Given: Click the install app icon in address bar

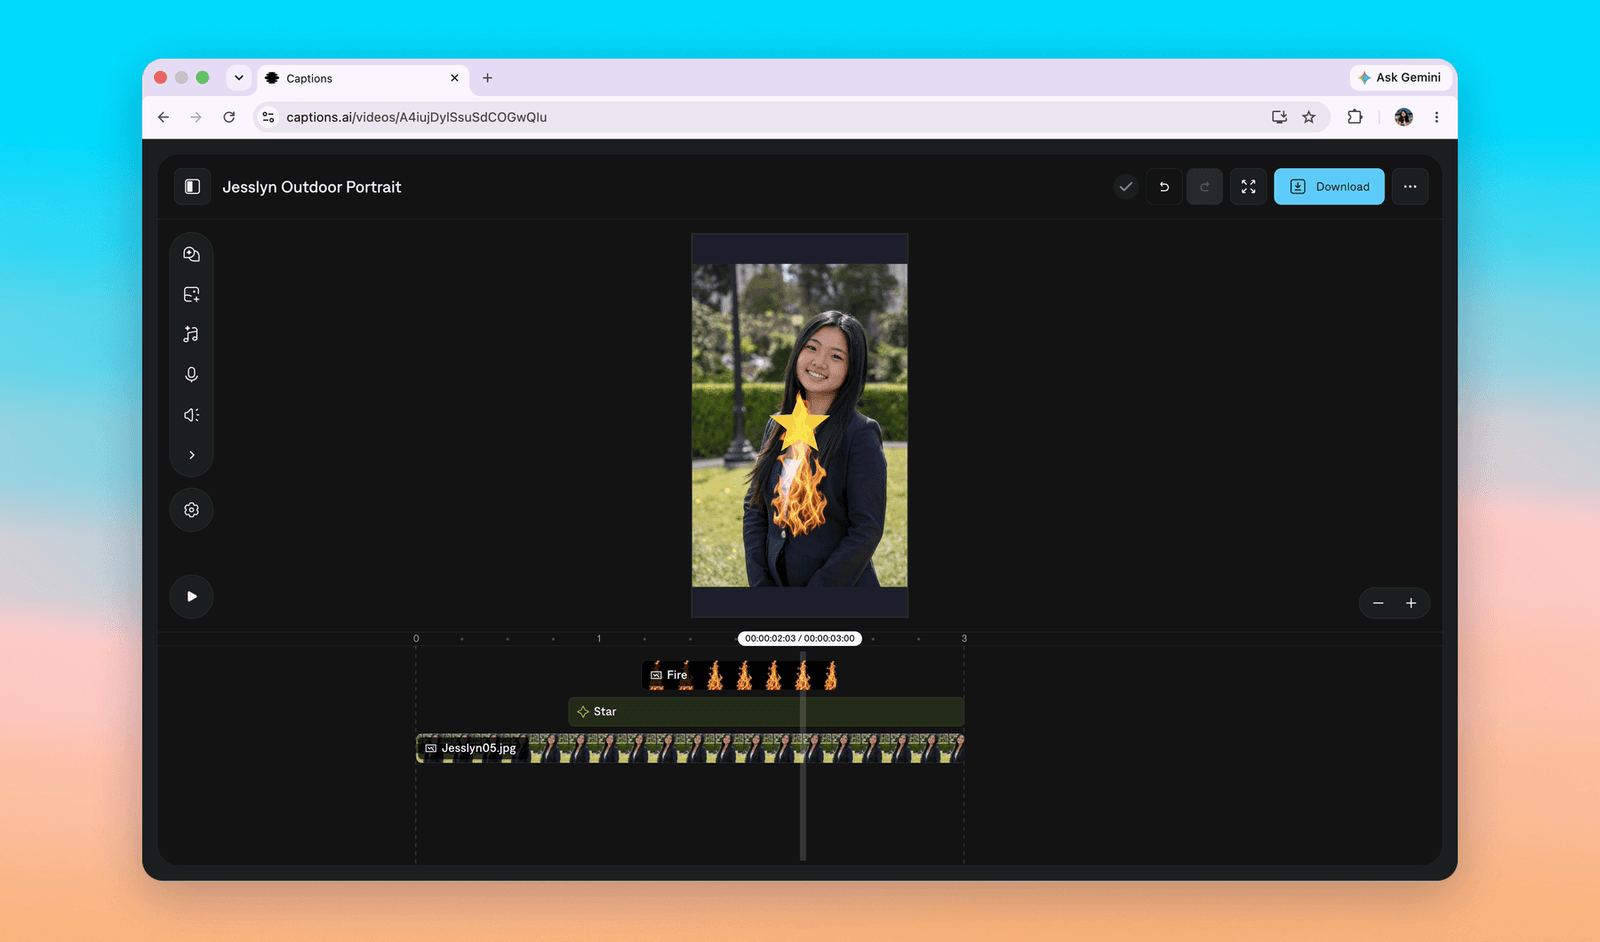Looking at the screenshot, I should [x=1279, y=117].
